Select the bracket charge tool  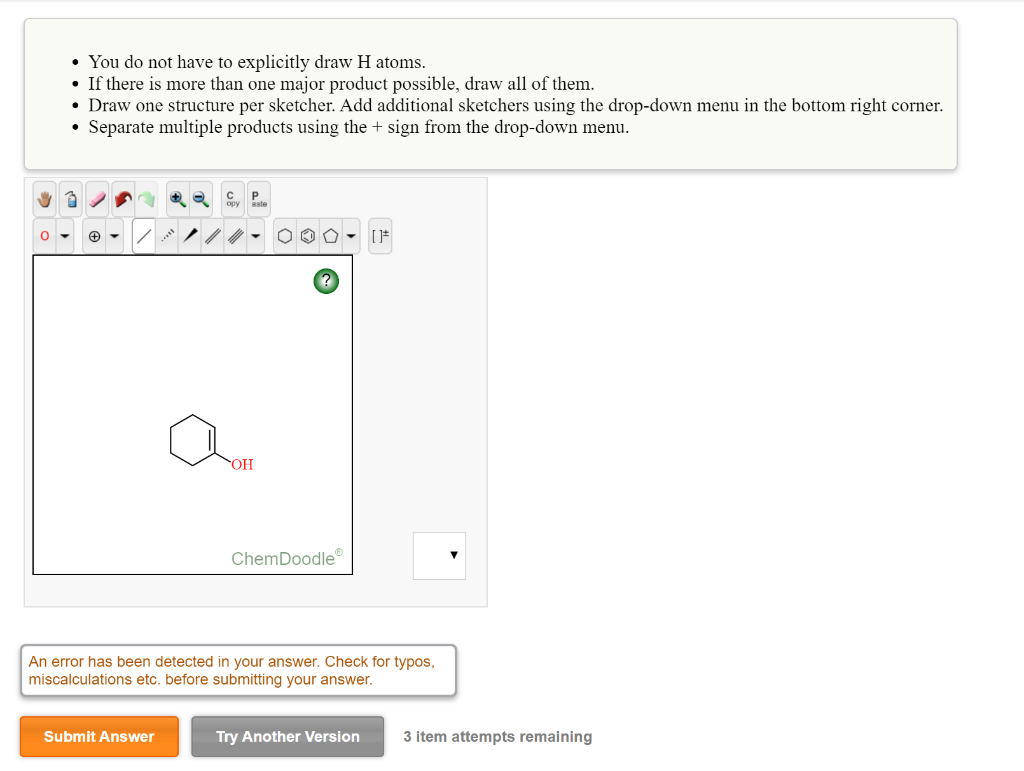[x=379, y=236]
